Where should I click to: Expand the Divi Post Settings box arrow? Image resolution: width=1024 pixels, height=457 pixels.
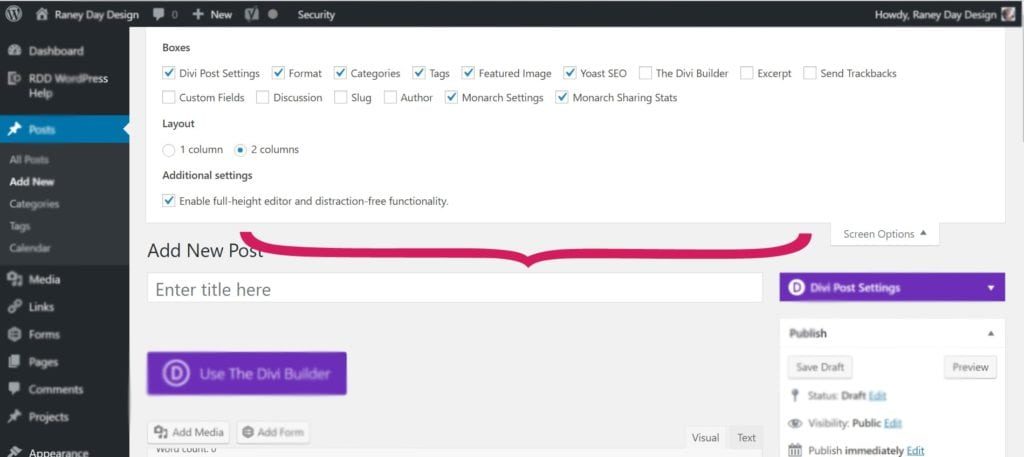click(991, 288)
